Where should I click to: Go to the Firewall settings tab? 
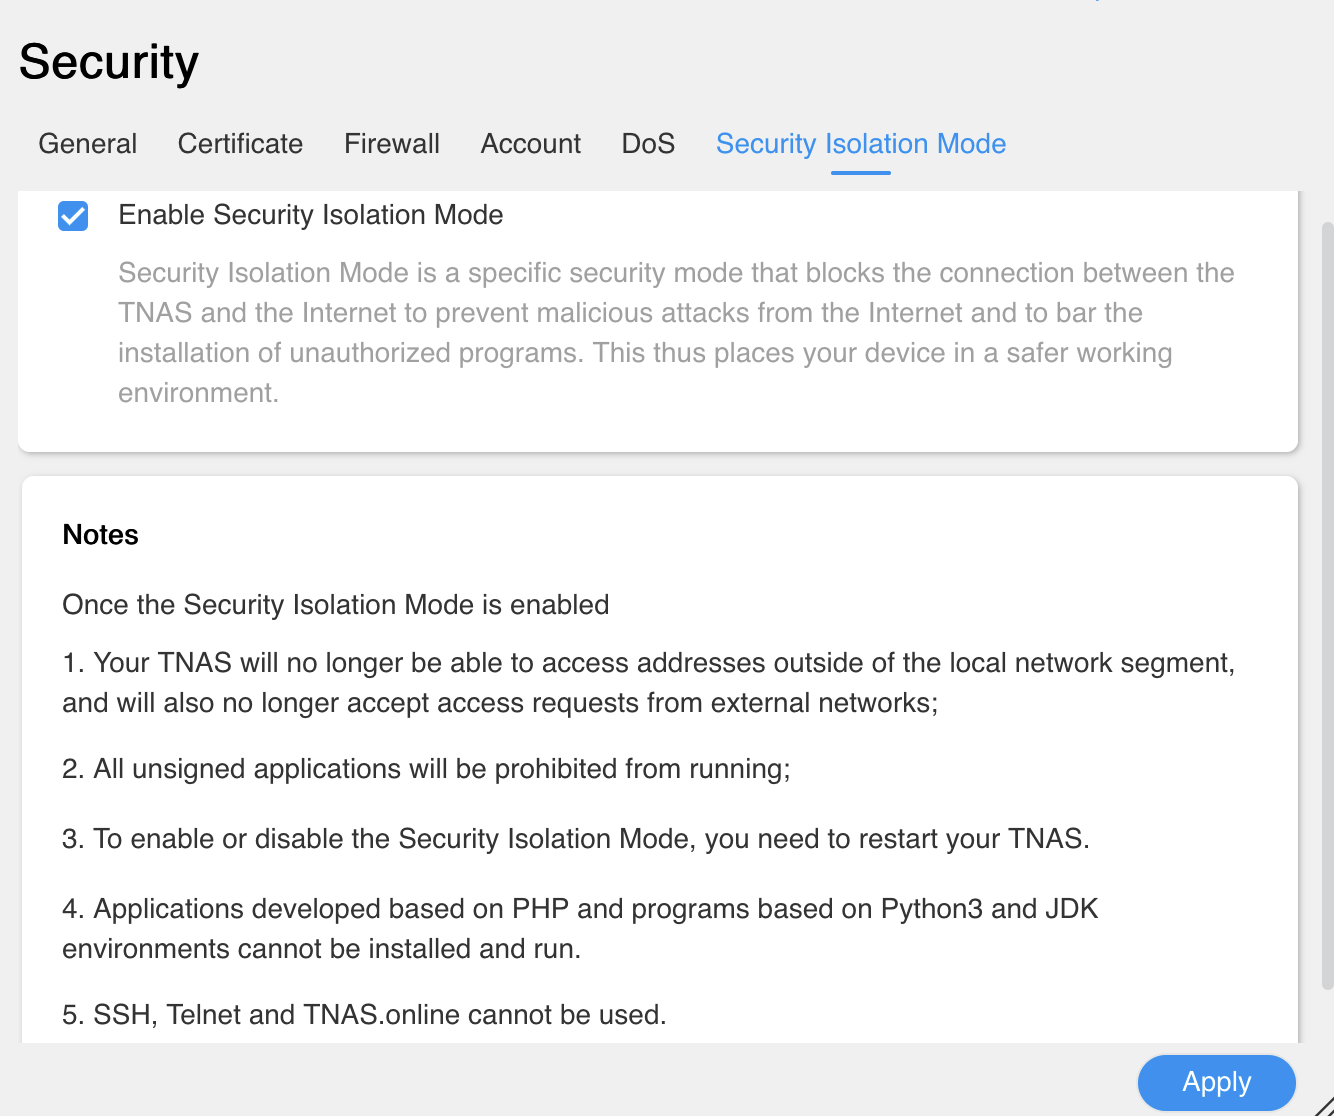coord(391,144)
